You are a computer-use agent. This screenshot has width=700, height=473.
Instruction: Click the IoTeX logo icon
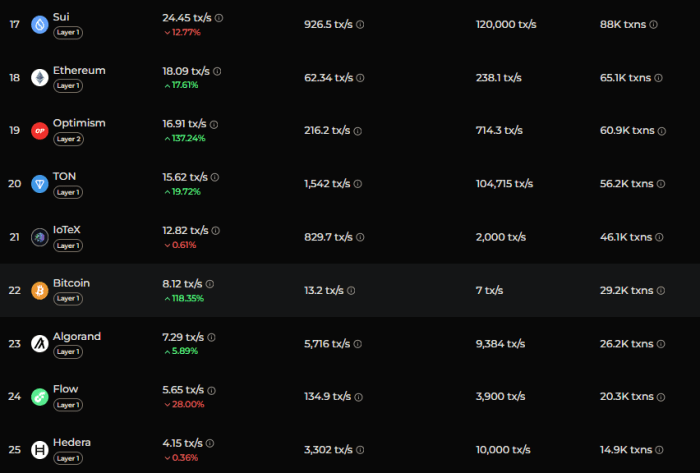coord(40,237)
